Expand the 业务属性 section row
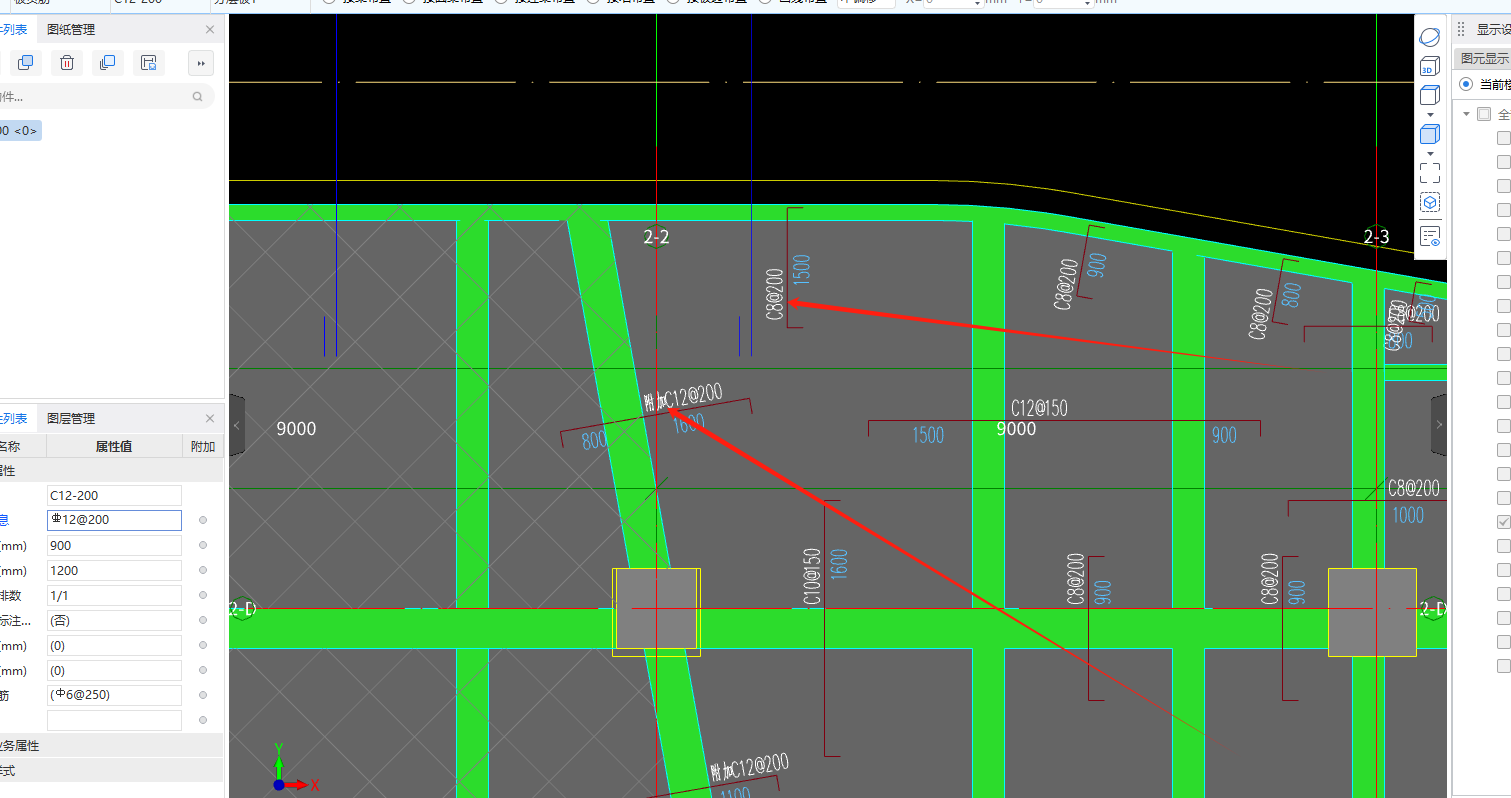Image resolution: width=1511 pixels, height=798 pixels. 111,746
